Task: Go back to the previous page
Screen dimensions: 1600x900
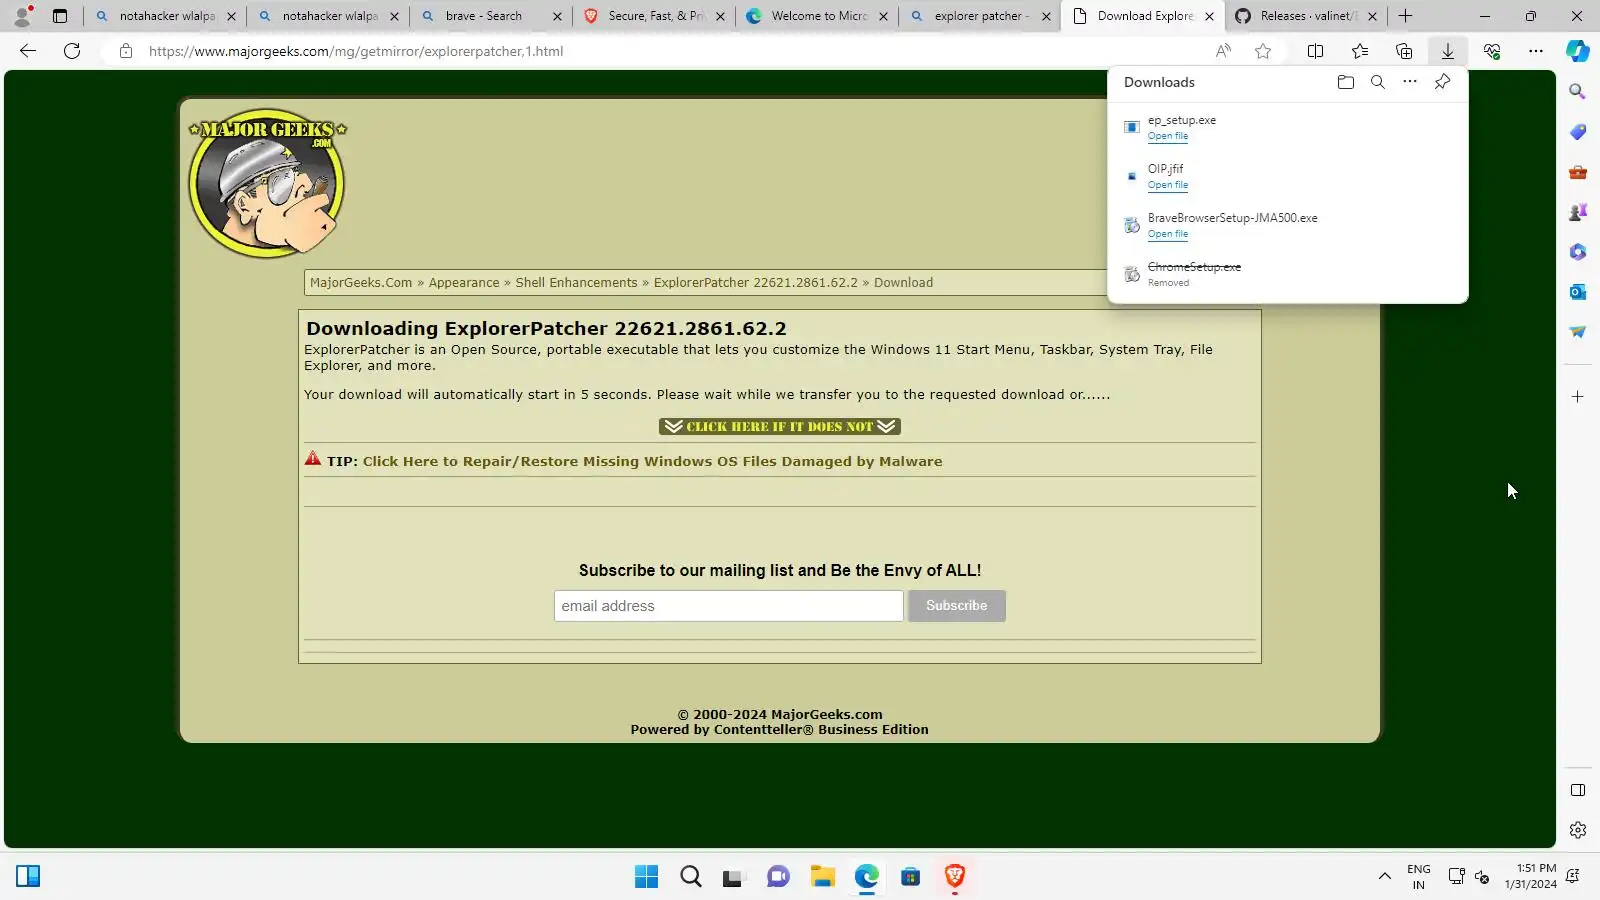Action: [x=28, y=51]
